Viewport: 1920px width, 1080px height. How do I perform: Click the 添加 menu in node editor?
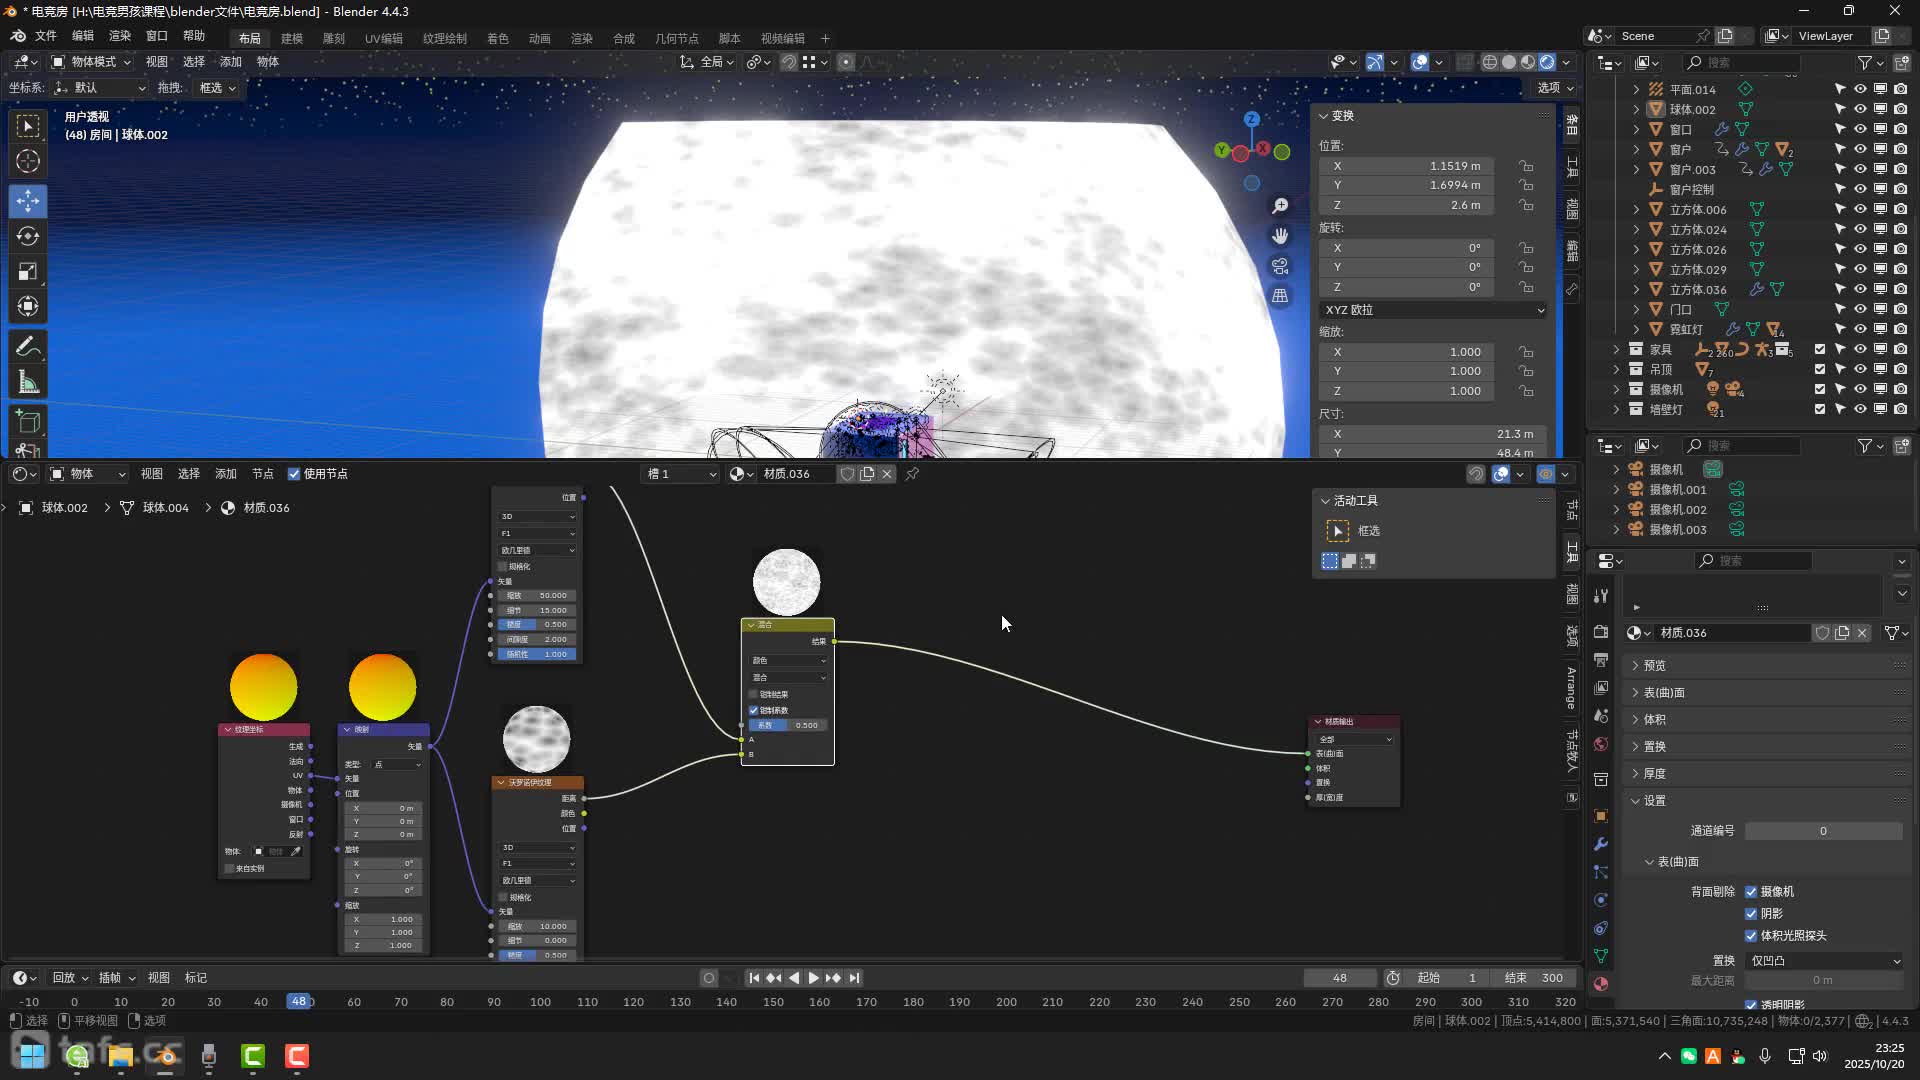(226, 474)
